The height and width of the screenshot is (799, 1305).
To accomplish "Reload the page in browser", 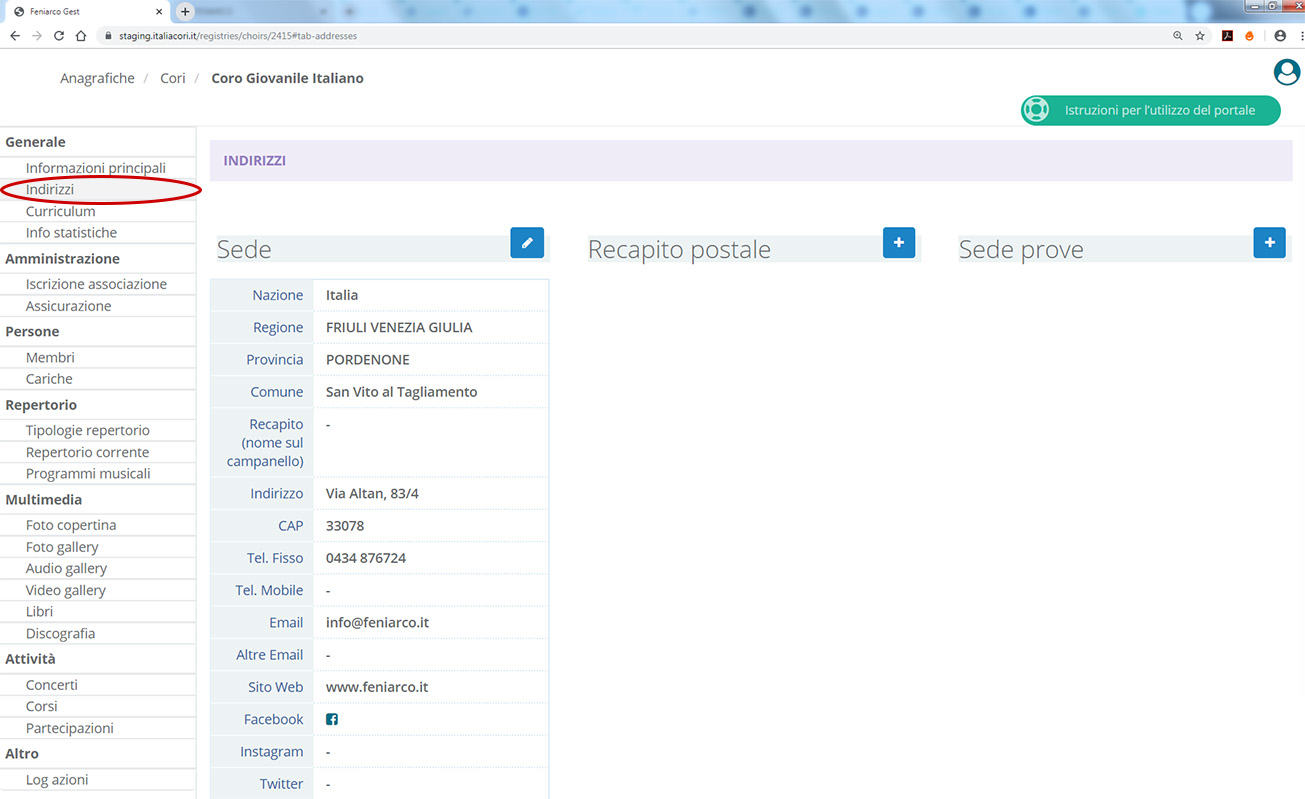I will point(59,36).
